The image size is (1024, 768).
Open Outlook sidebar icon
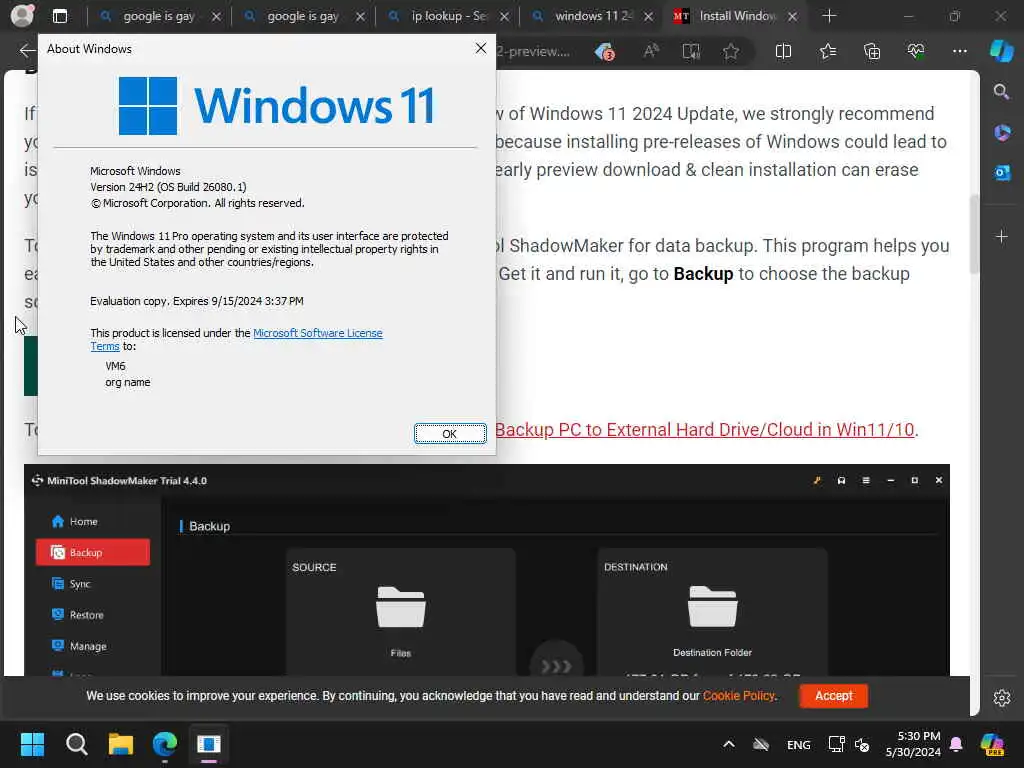(1002, 172)
